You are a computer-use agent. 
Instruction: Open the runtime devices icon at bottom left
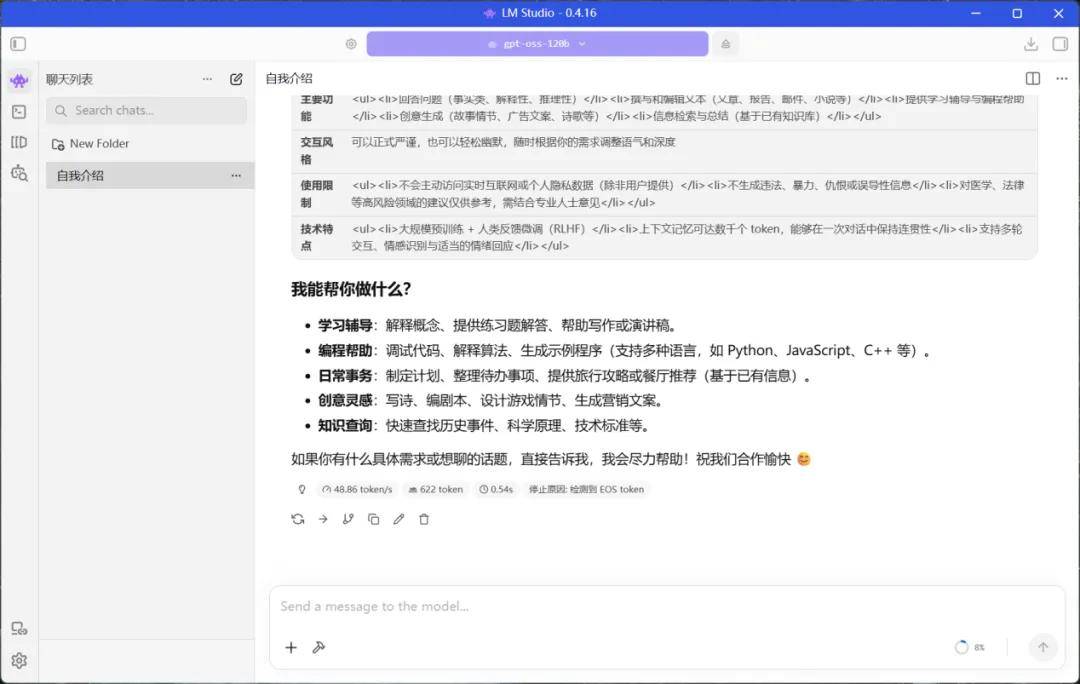pos(19,628)
